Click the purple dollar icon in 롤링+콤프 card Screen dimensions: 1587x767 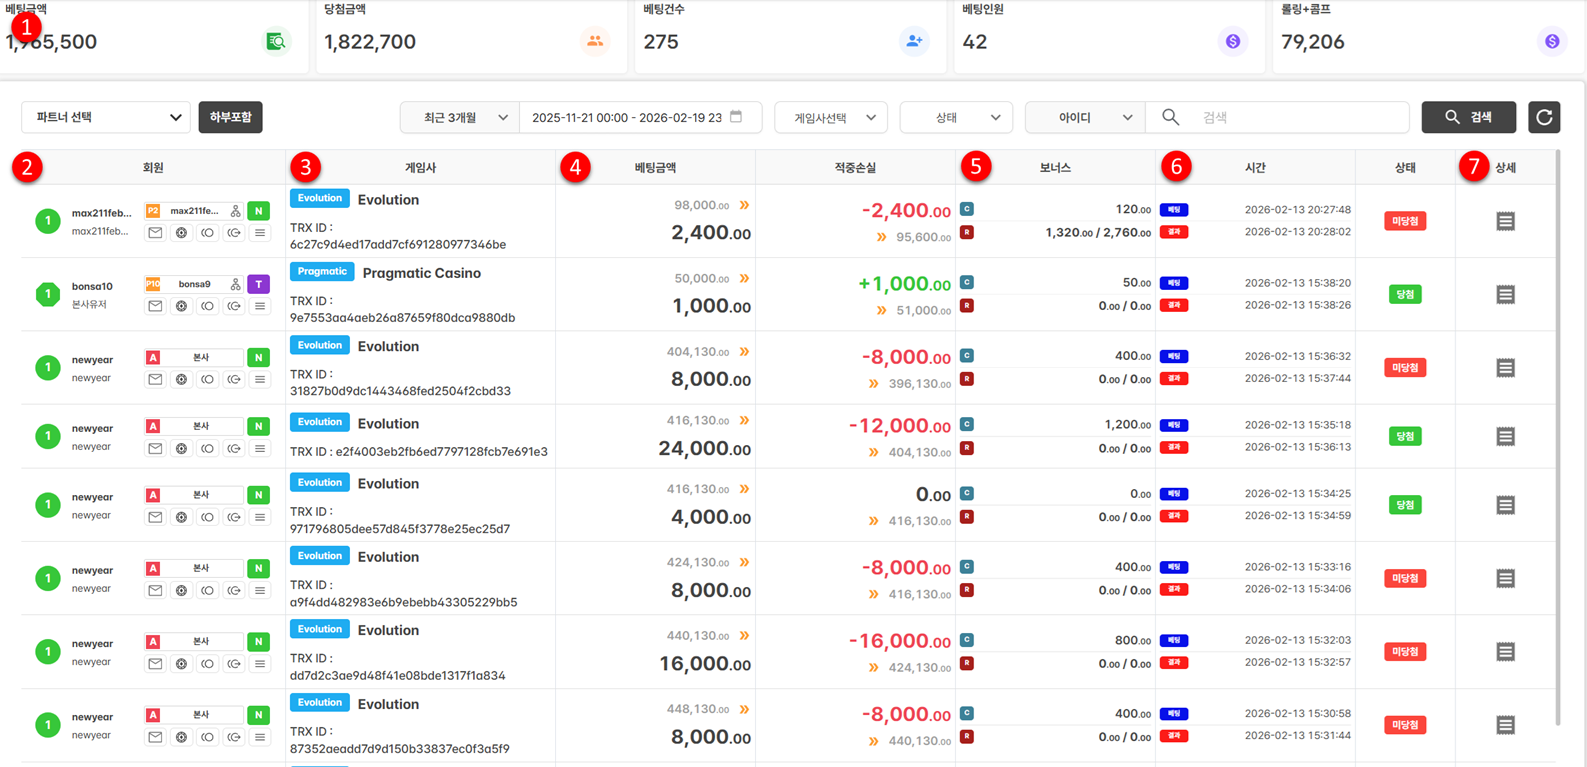(x=1551, y=42)
